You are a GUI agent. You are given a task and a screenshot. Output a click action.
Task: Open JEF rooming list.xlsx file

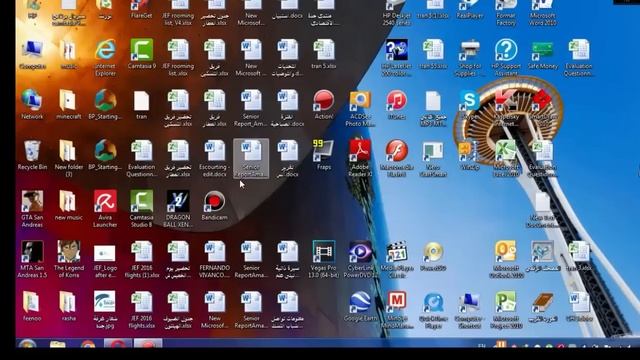point(178,58)
